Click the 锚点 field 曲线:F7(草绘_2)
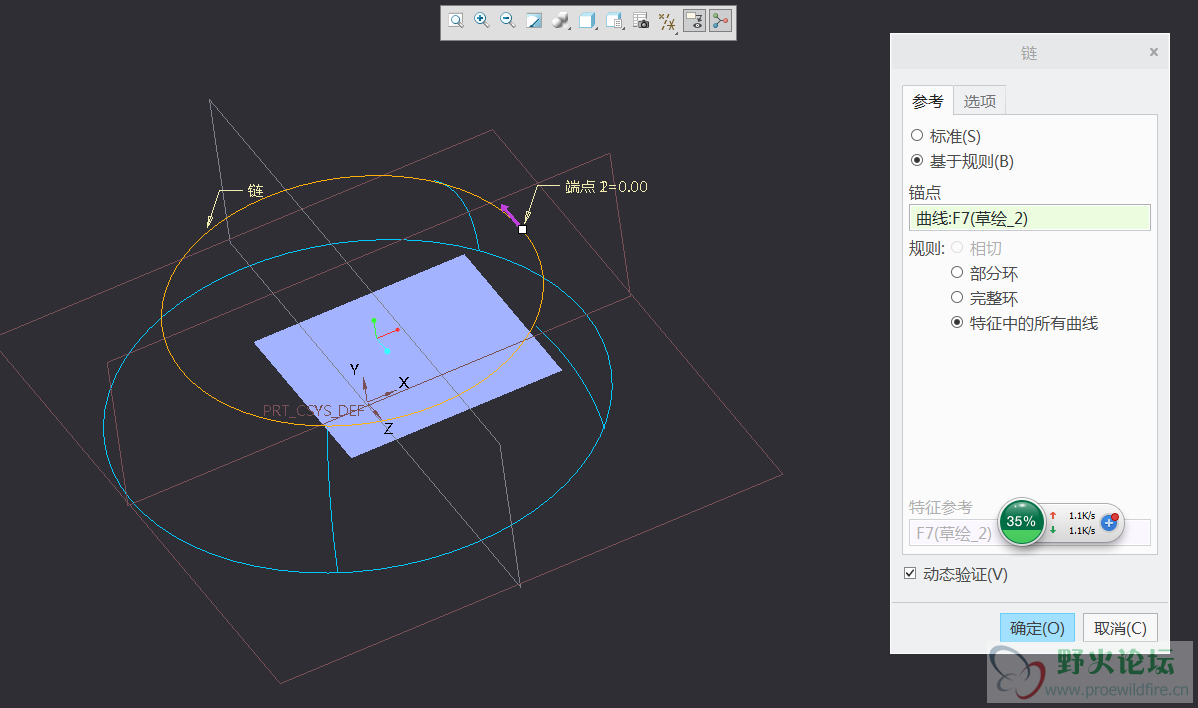Viewport: 1198px width, 708px height. pyautogui.click(x=1029, y=218)
